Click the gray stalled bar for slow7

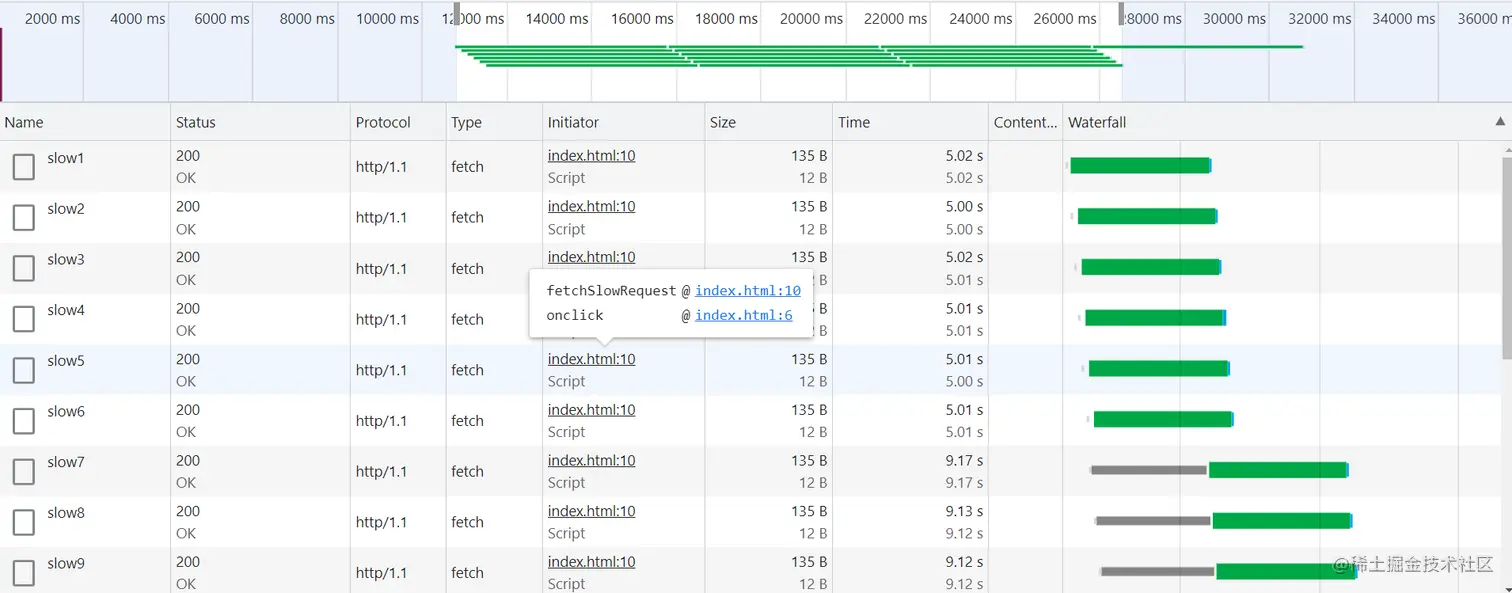(x=1149, y=470)
